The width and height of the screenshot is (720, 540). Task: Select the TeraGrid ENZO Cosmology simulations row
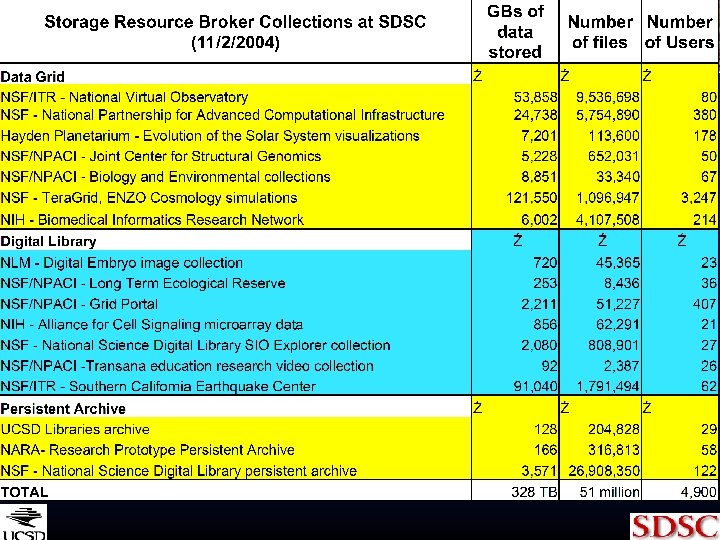click(149, 198)
